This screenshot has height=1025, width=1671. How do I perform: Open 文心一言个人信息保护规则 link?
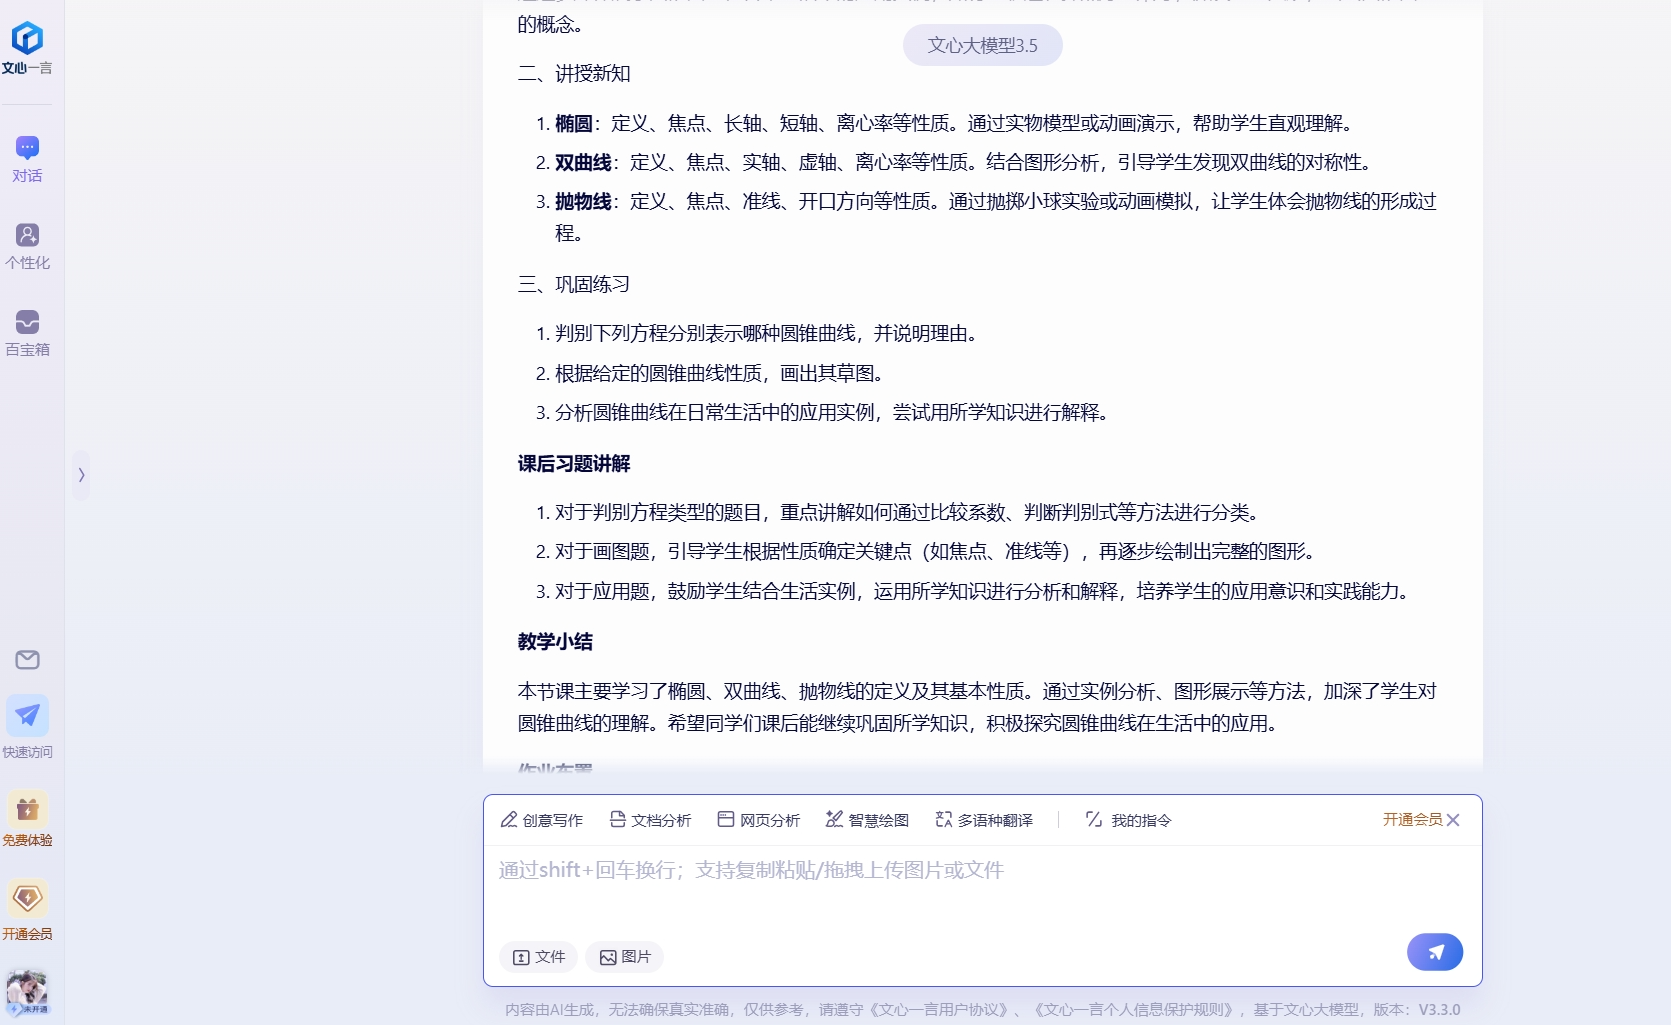click(1135, 1010)
